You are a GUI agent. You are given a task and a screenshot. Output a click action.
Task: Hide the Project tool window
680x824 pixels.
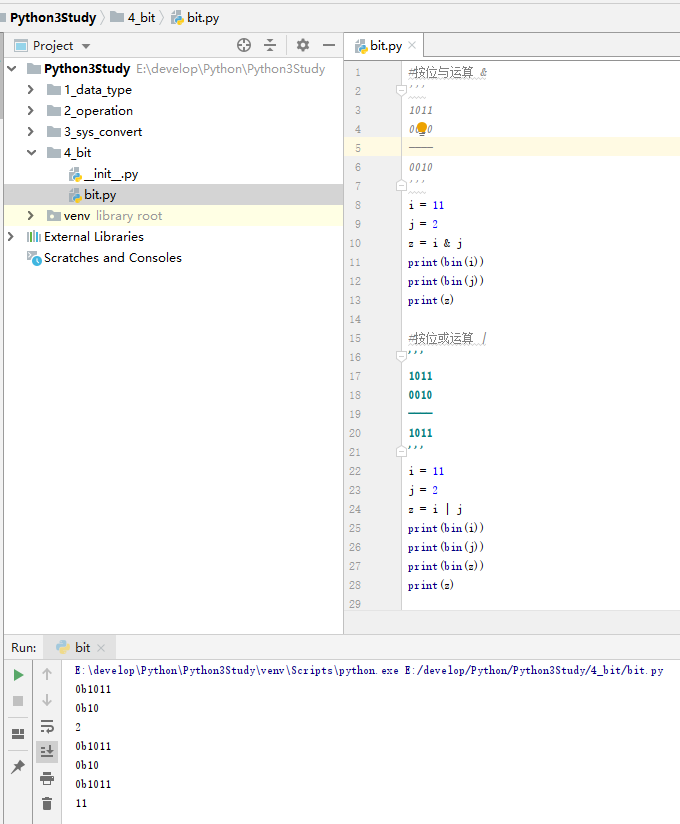[x=329, y=45]
